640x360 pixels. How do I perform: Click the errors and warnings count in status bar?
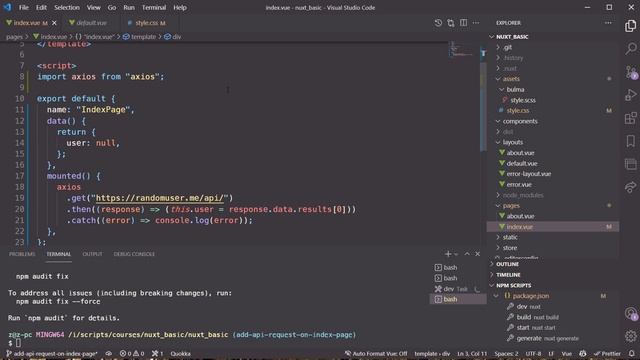coord(132,353)
